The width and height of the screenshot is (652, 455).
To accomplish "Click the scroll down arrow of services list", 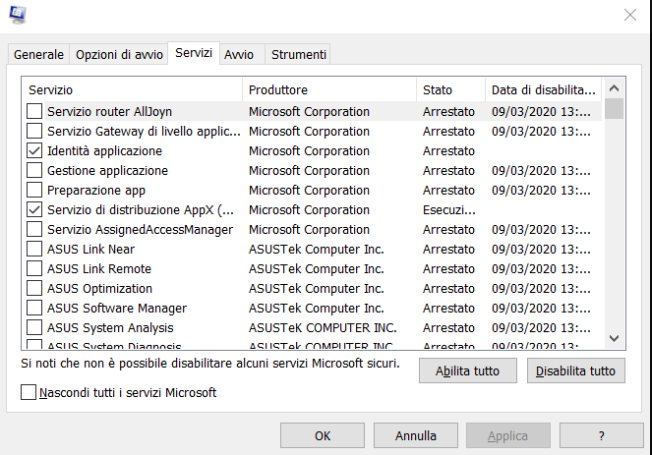I will pos(614,338).
